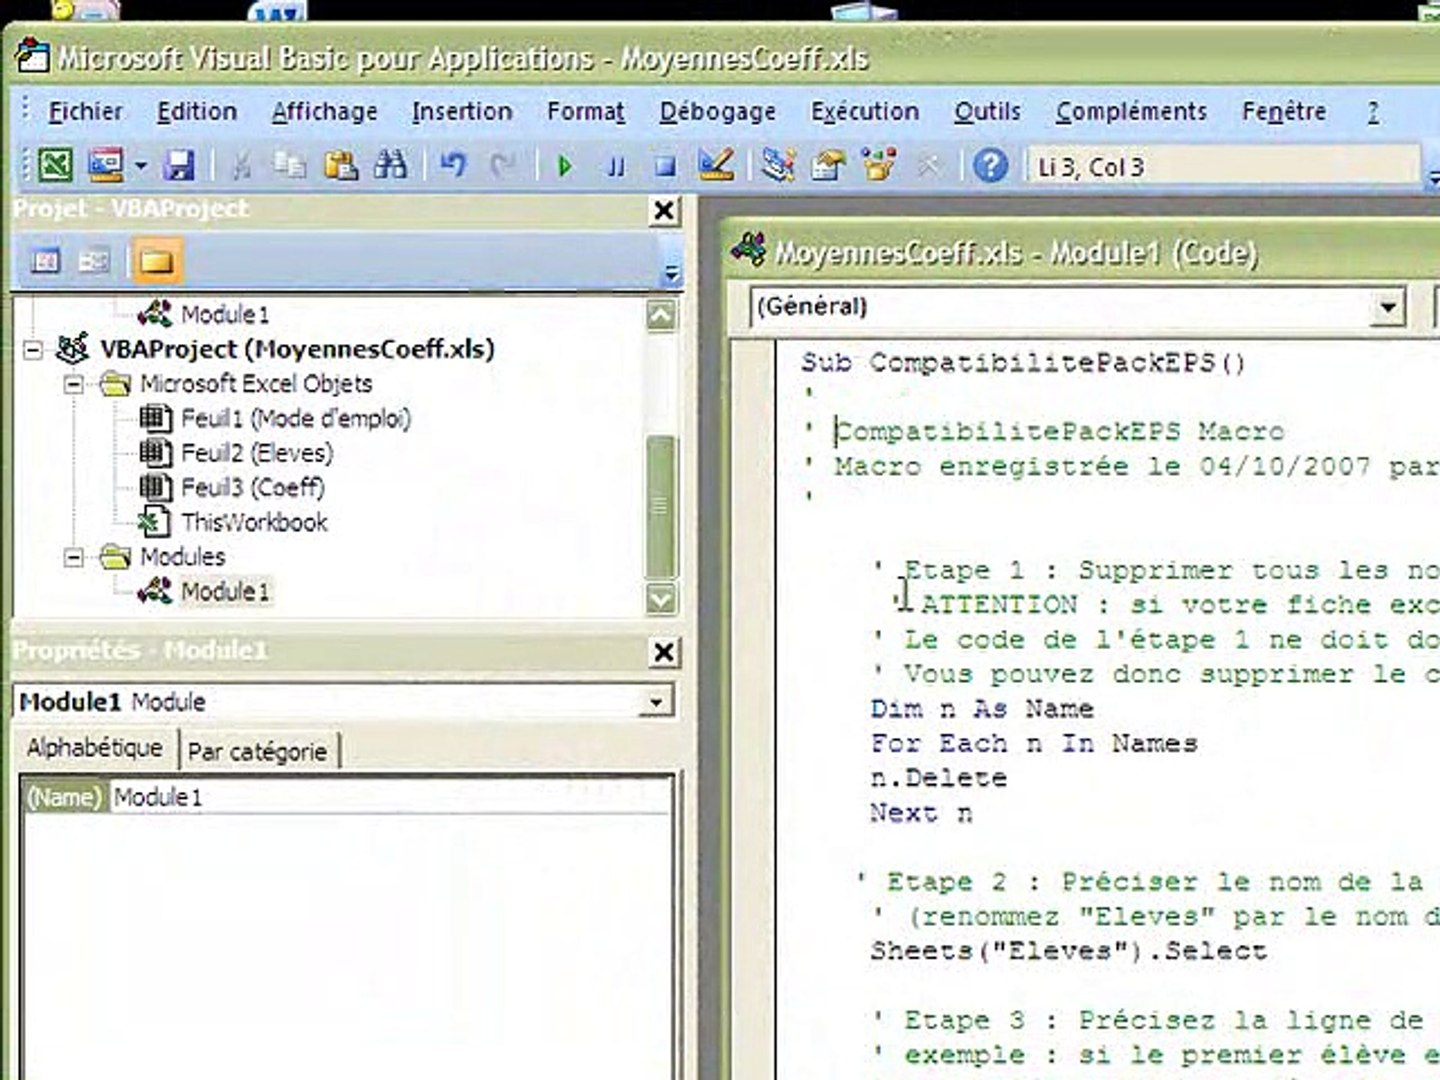Save the MoyennesCoeff.xls project
The image size is (1440, 1080).
pos(179,165)
